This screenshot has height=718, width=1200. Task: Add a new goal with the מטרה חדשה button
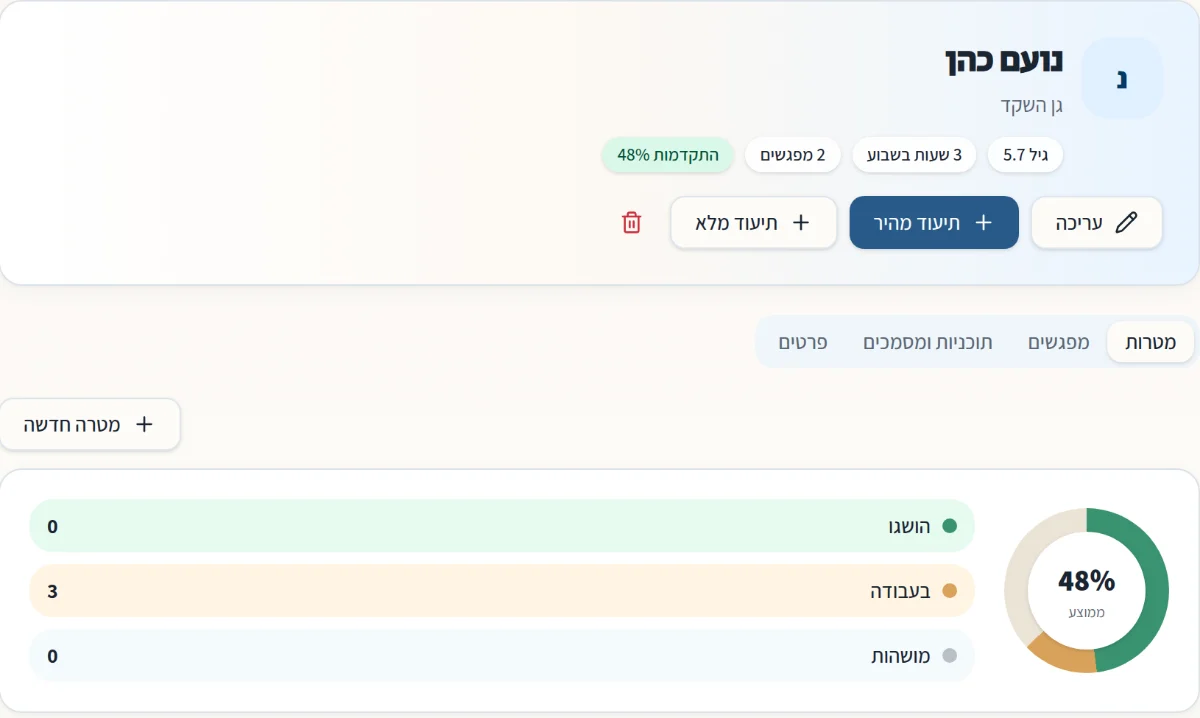coord(90,424)
